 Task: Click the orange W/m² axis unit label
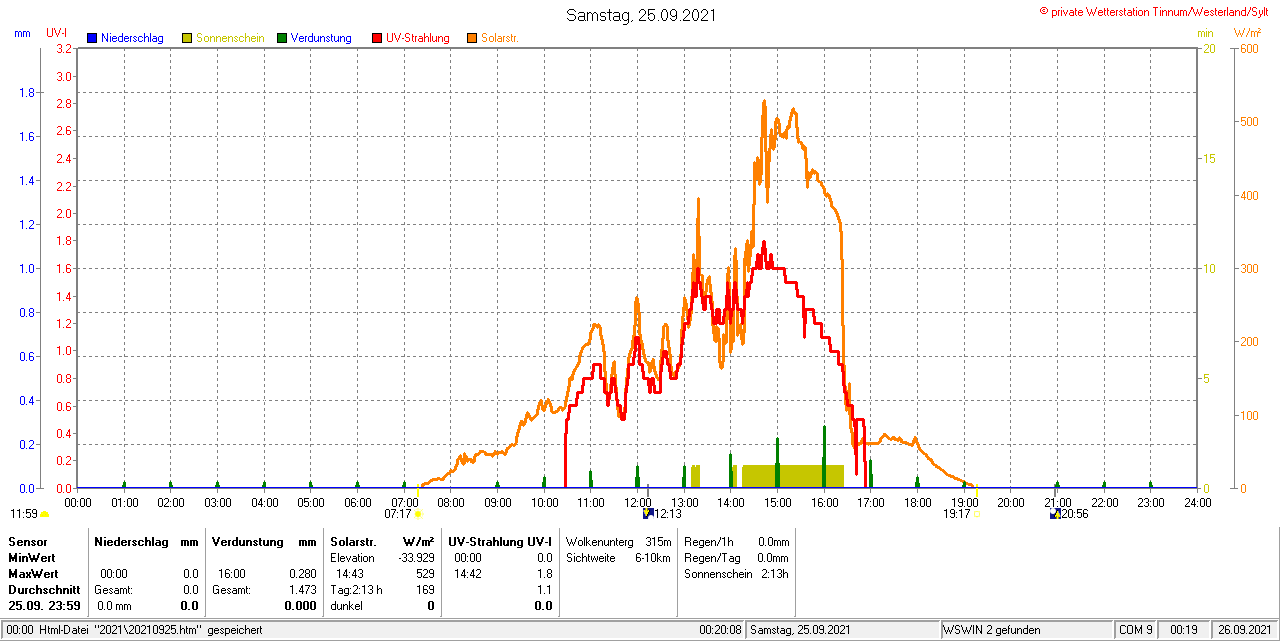[x=1248, y=33]
